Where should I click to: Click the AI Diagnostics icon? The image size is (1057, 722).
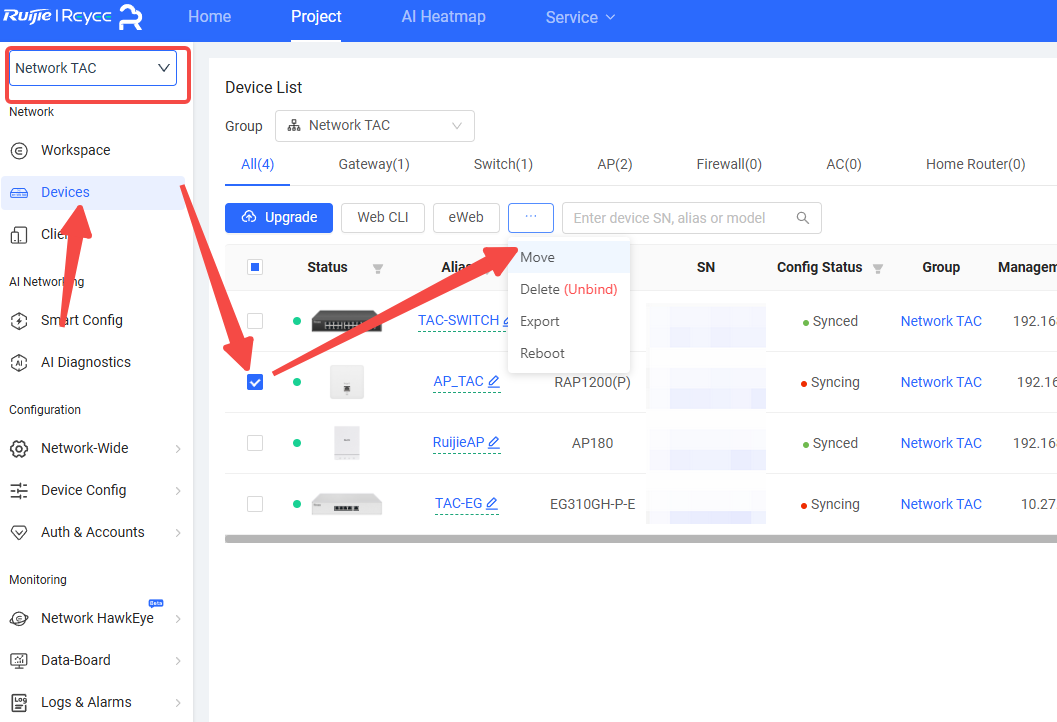[x=20, y=363]
